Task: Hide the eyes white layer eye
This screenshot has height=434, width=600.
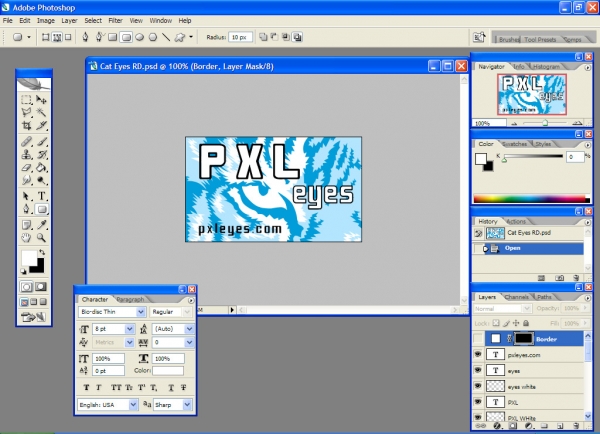Action: (x=478, y=386)
